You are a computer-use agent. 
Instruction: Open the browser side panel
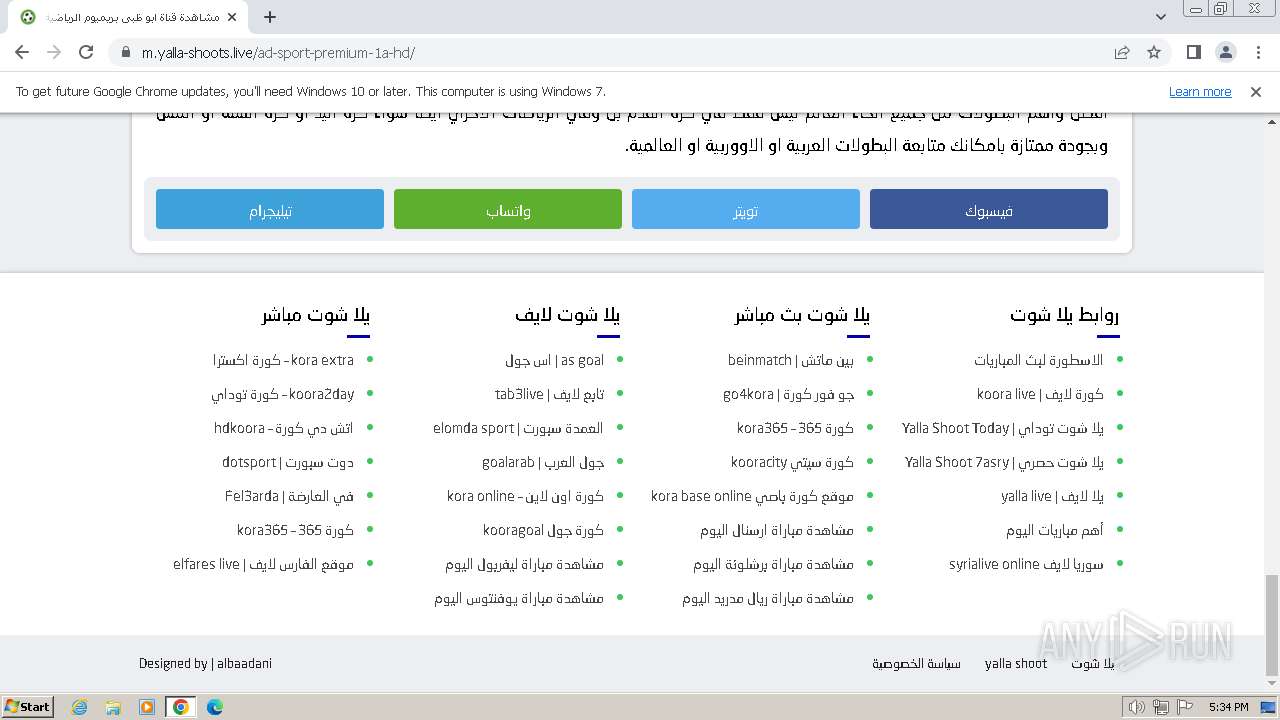[x=1194, y=52]
